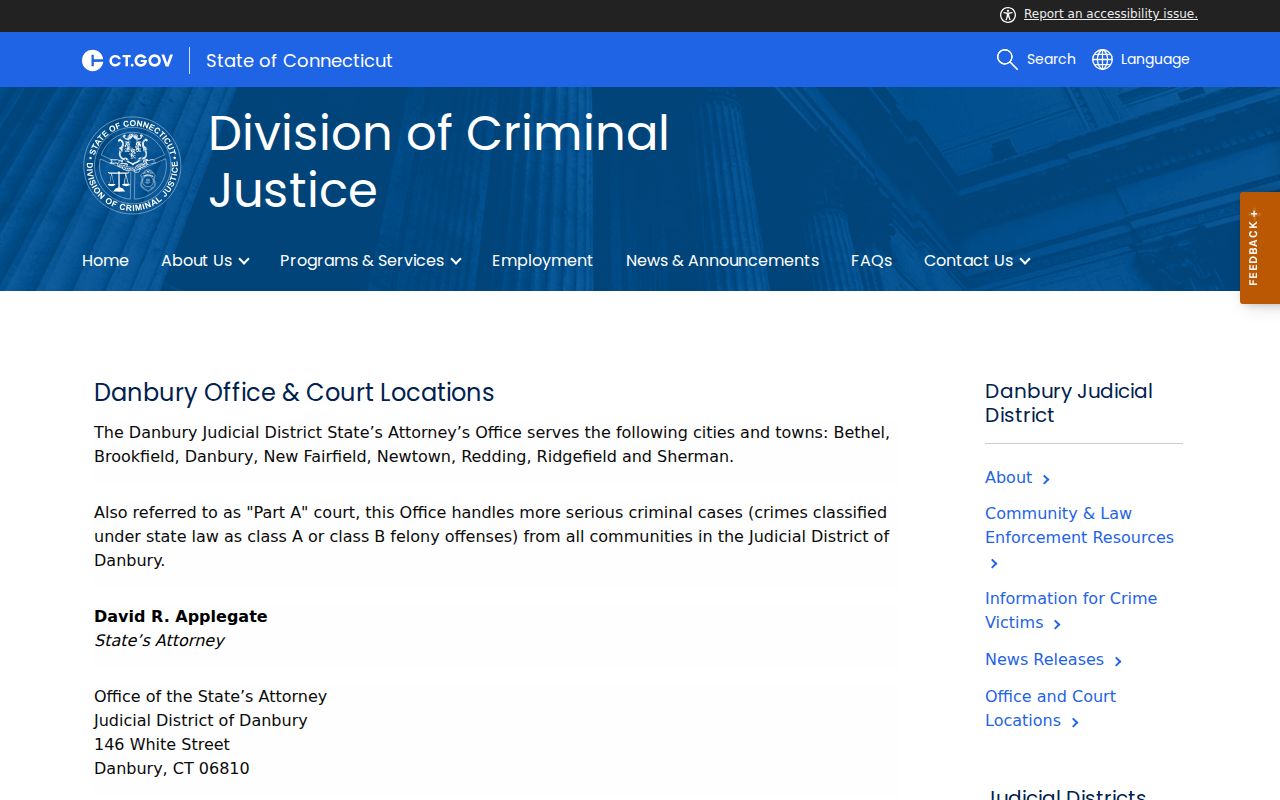This screenshot has width=1280, height=800.
Task: Open the Language selector text
Action: tap(1155, 59)
